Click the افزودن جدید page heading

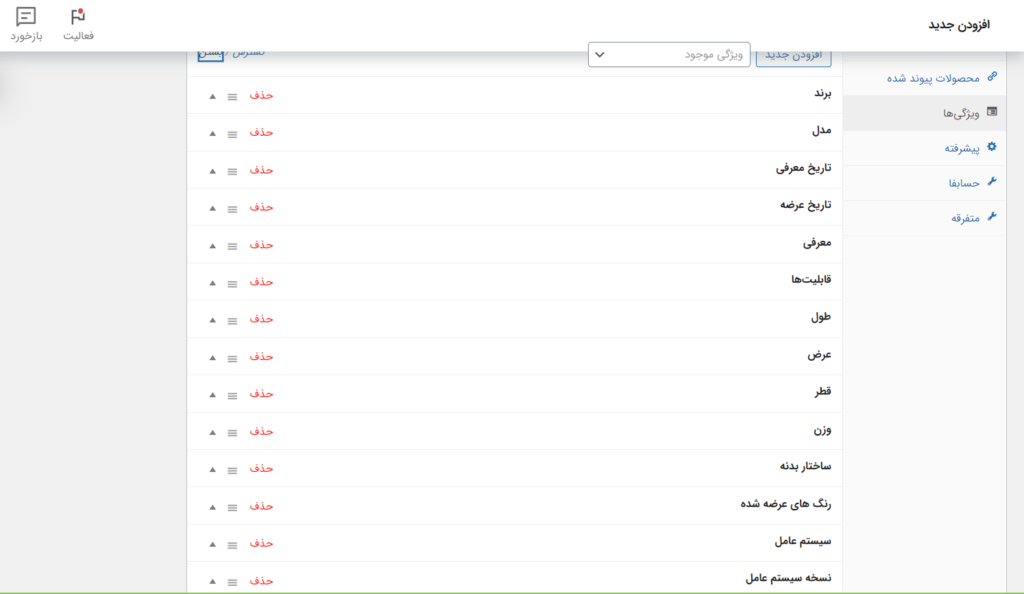point(959,25)
